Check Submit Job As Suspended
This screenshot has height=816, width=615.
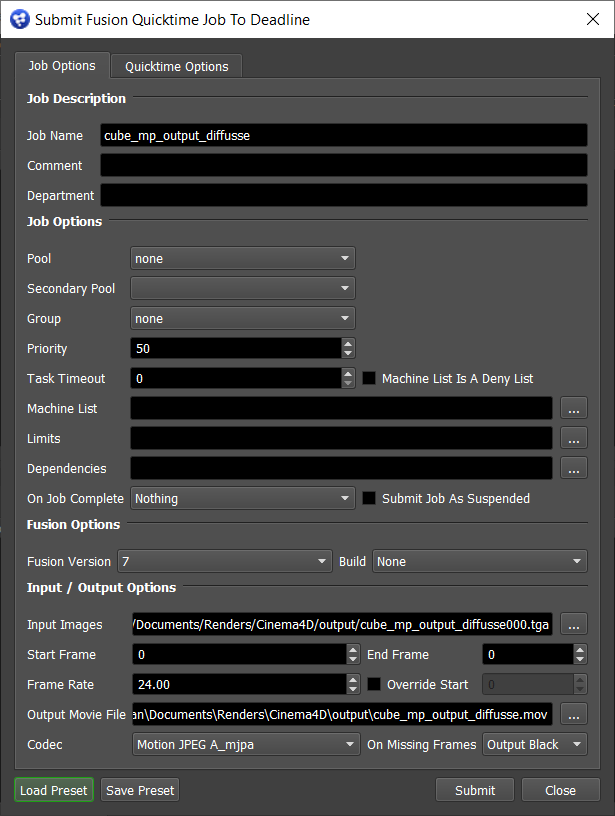[x=369, y=498]
